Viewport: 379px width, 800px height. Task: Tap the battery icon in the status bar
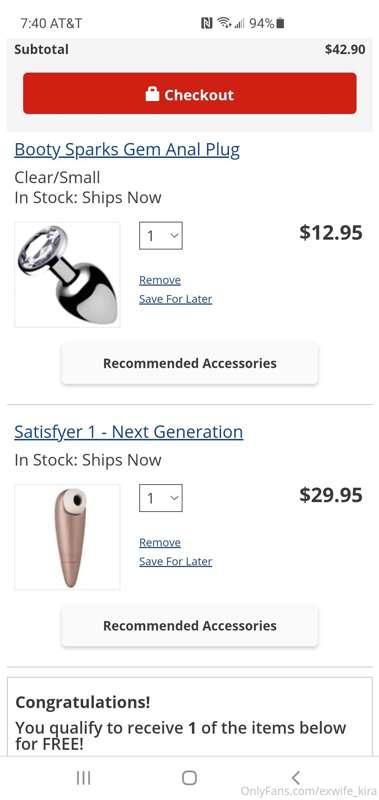pyautogui.click(x=280, y=23)
